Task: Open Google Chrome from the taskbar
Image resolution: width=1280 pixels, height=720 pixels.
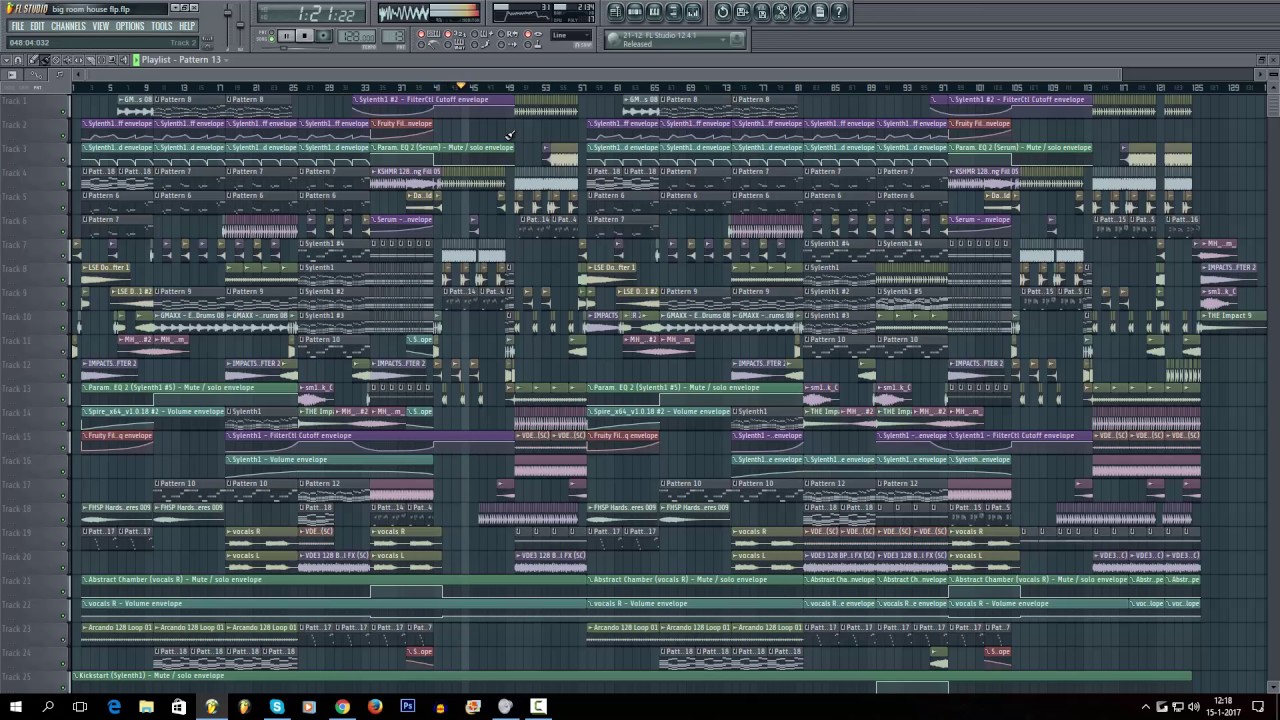Action: click(342, 707)
